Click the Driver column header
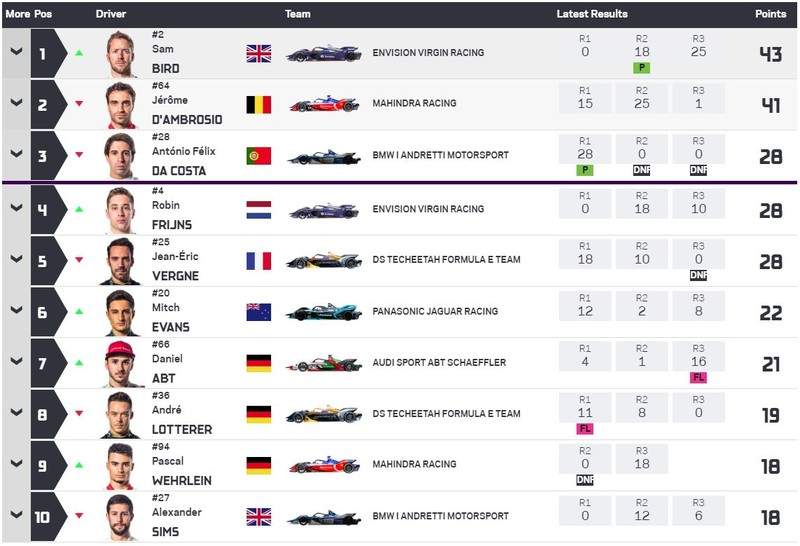Viewport: 800px width, 546px height. tap(111, 14)
